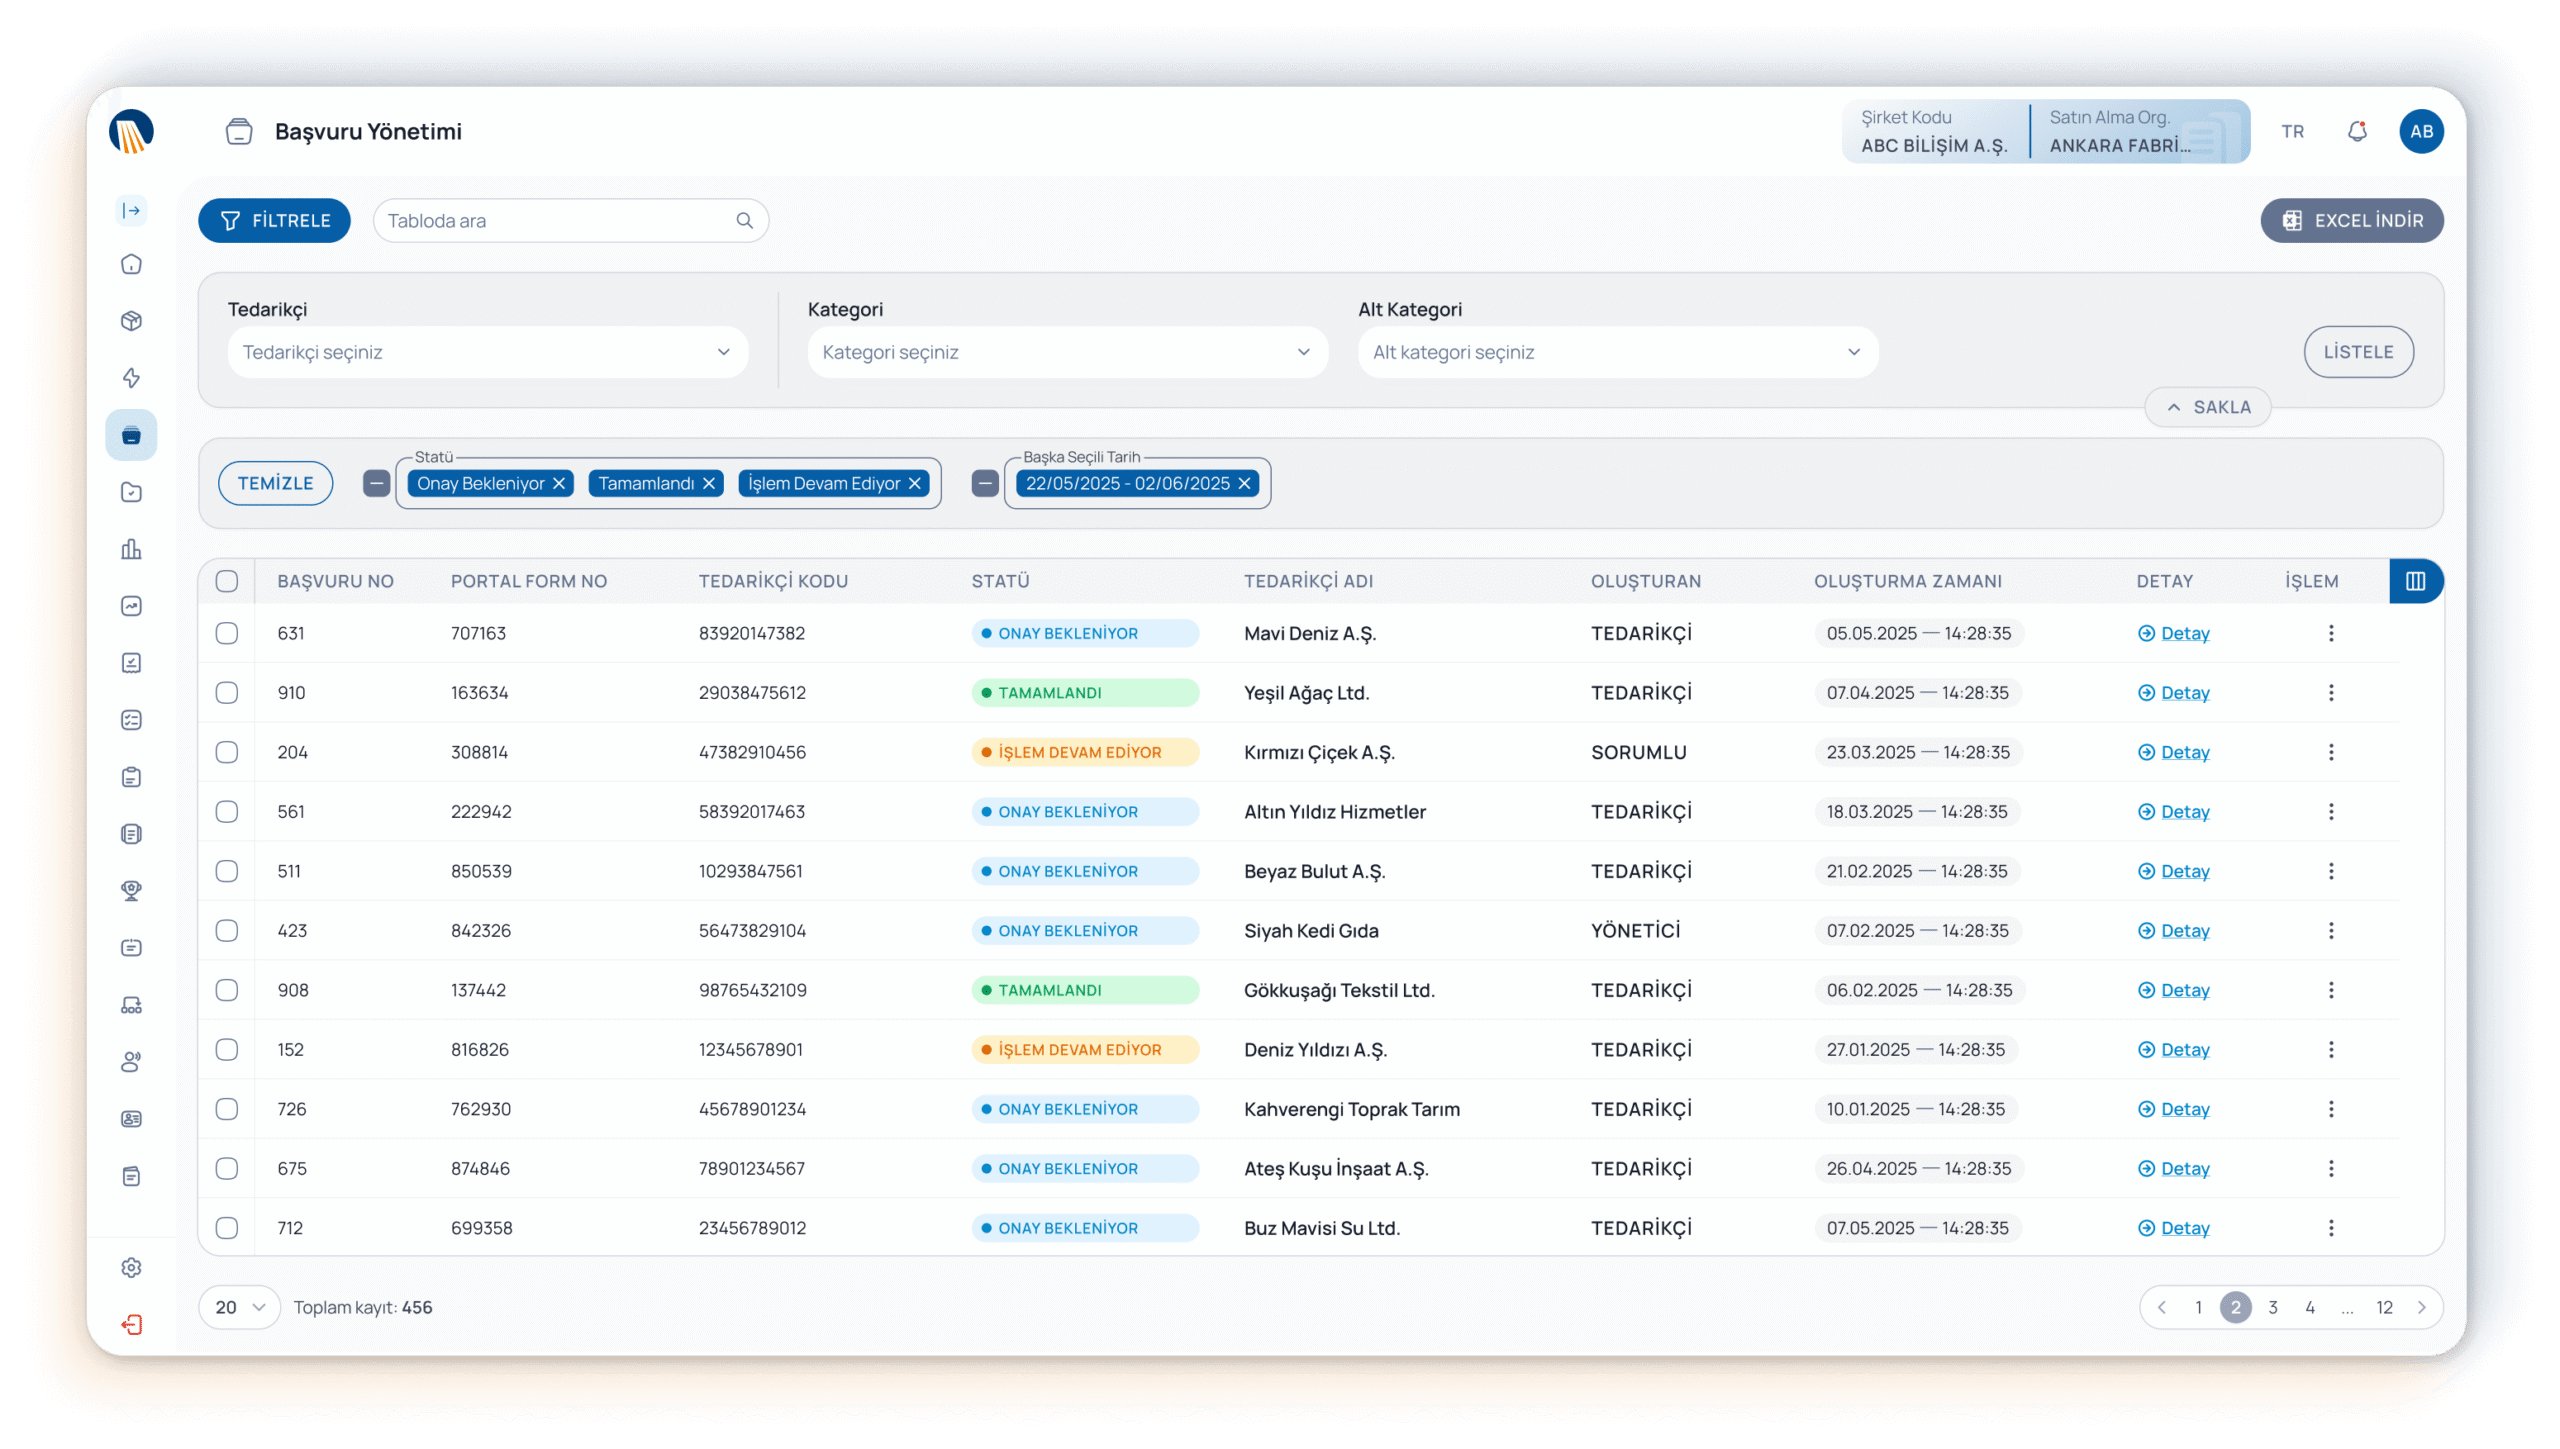Screen dimensions: 2560x1449
Task: Click the red logout icon in sidebar
Action: (131, 1324)
